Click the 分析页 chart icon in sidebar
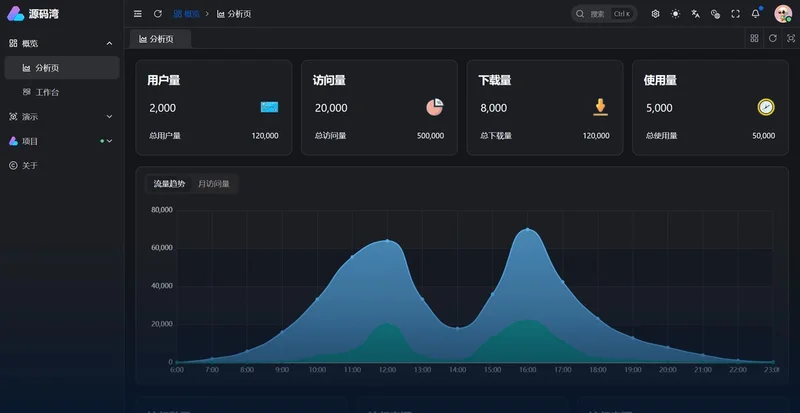Viewport: 800px width, 413px height. tap(27, 68)
